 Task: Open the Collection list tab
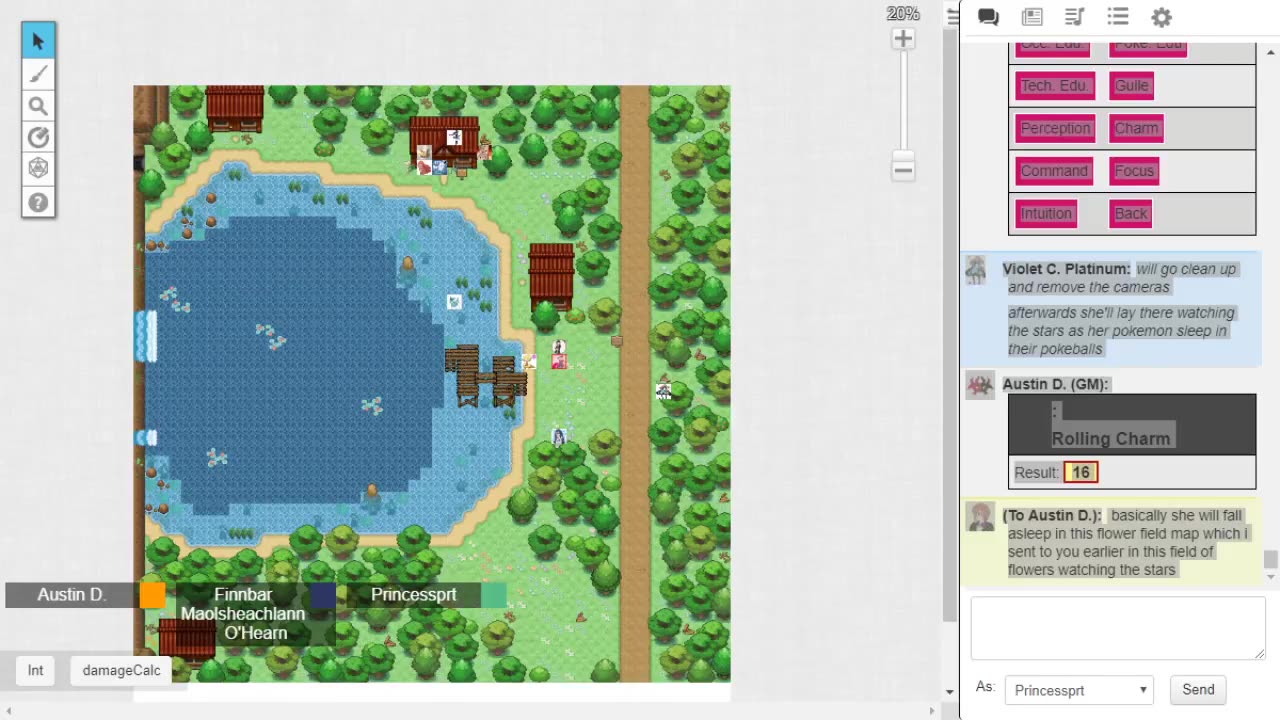(x=1118, y=17)
